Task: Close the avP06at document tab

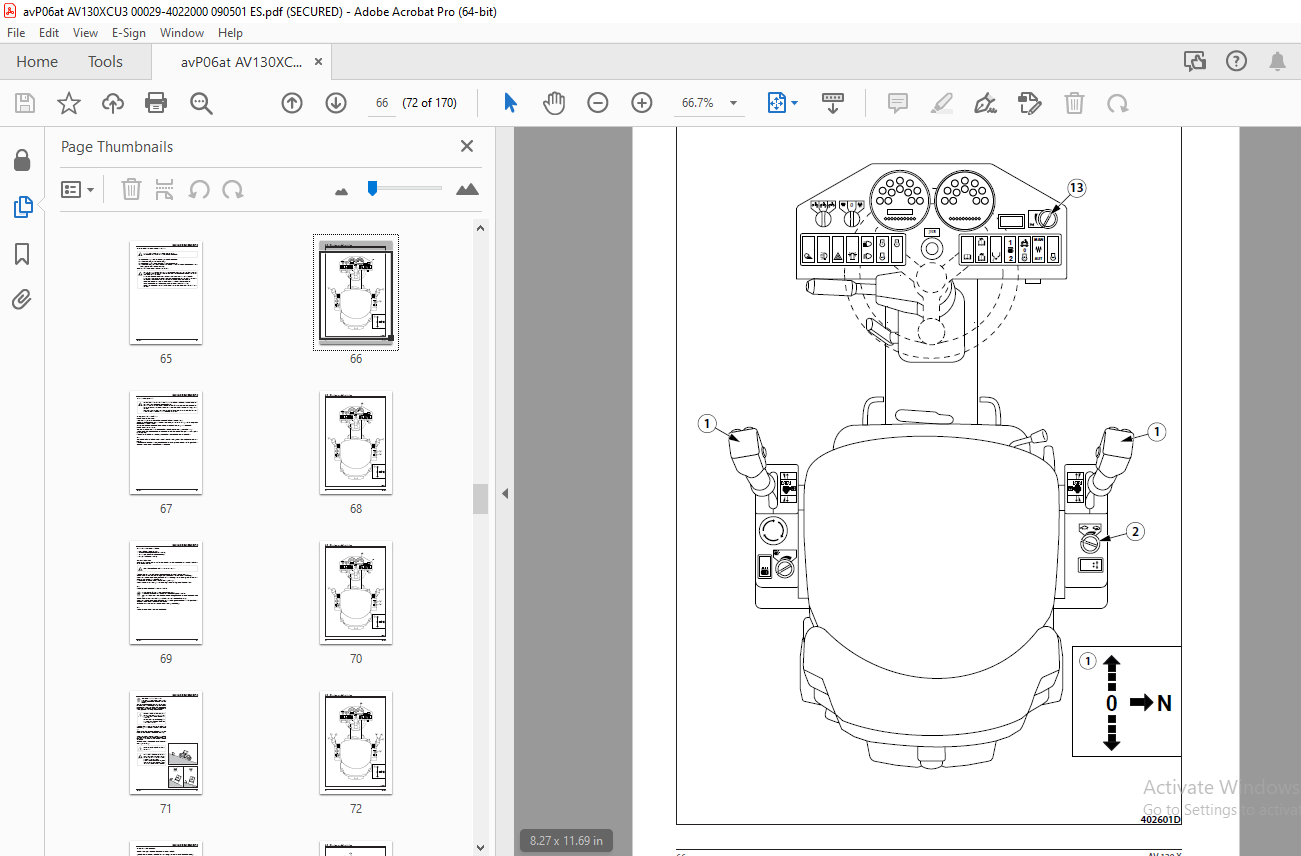Action: click(319, 62)
